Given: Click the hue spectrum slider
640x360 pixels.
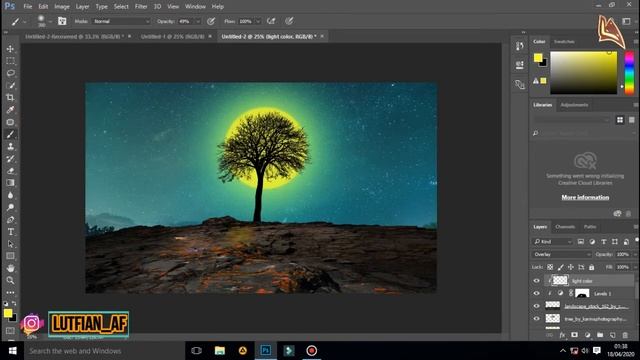Looking at the screenshot, I should [x=629, y=73].
